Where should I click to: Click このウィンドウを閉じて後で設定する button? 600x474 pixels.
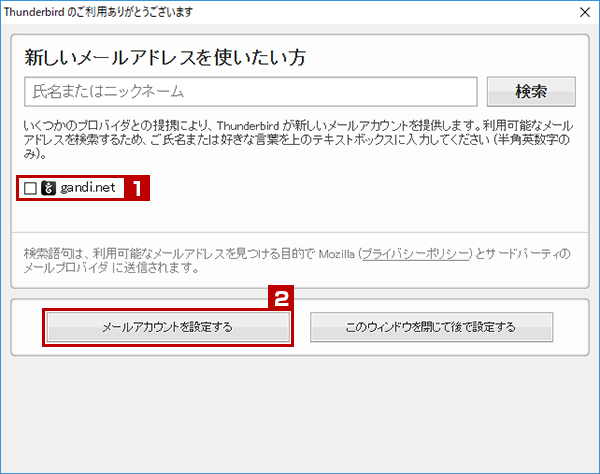pos(431,327)
